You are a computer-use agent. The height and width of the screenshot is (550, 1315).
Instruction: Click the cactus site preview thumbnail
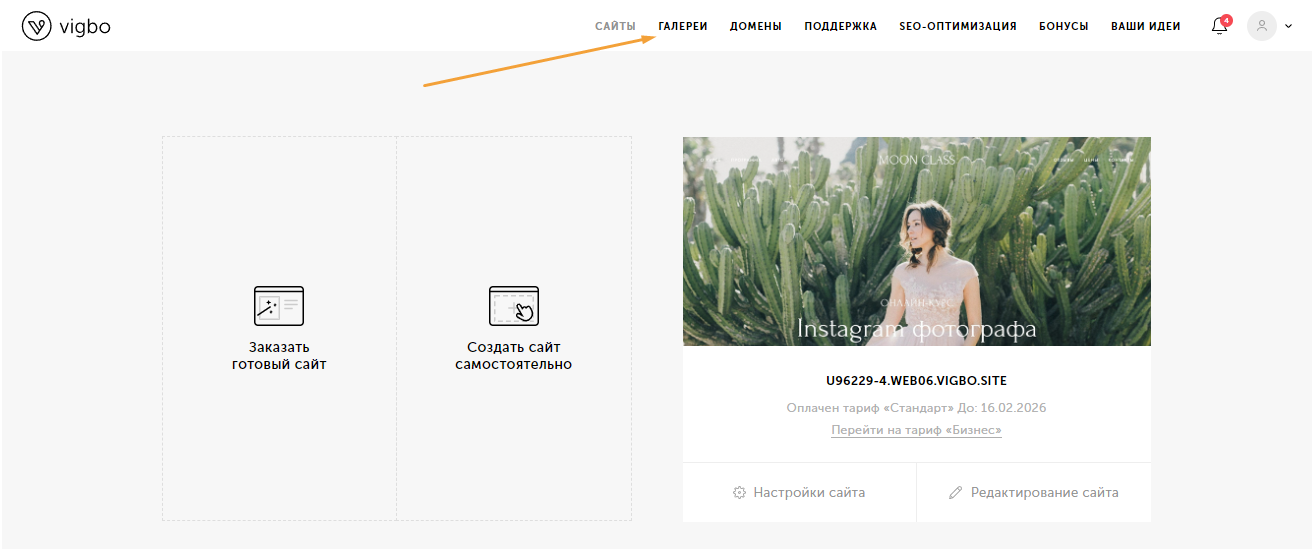(x=917, y=241)
